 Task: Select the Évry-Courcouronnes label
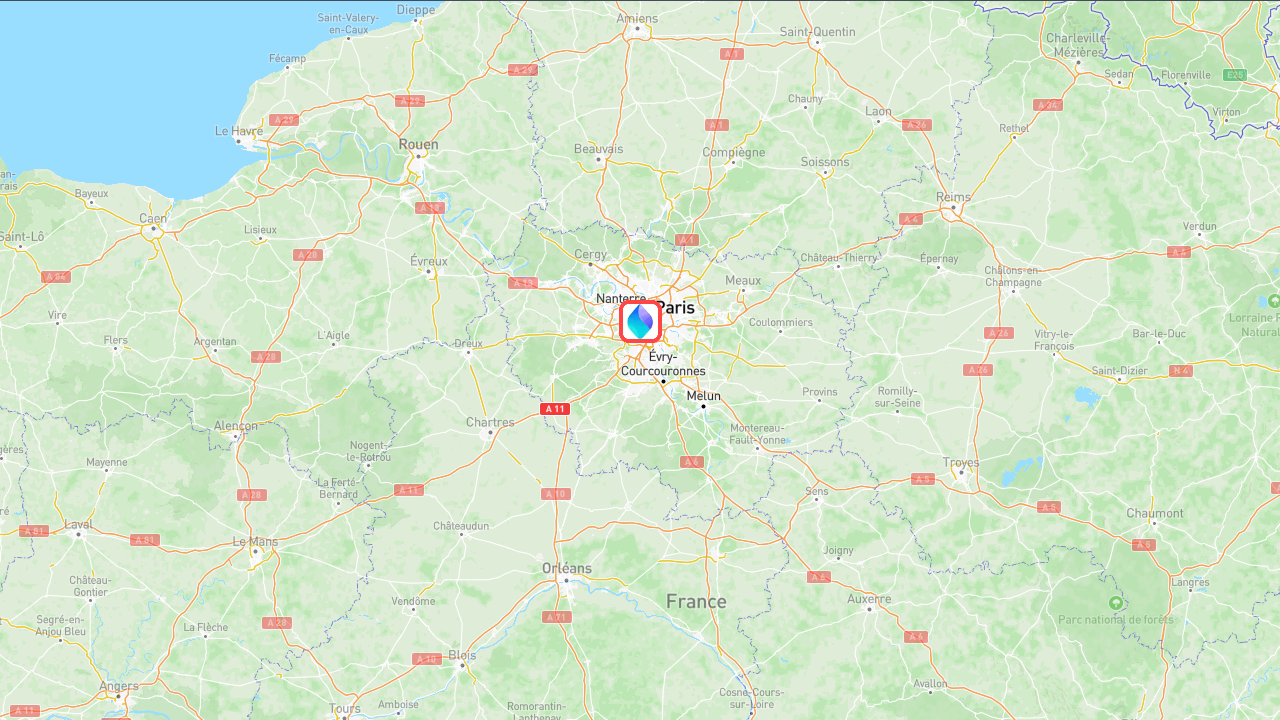click(663, 364)
